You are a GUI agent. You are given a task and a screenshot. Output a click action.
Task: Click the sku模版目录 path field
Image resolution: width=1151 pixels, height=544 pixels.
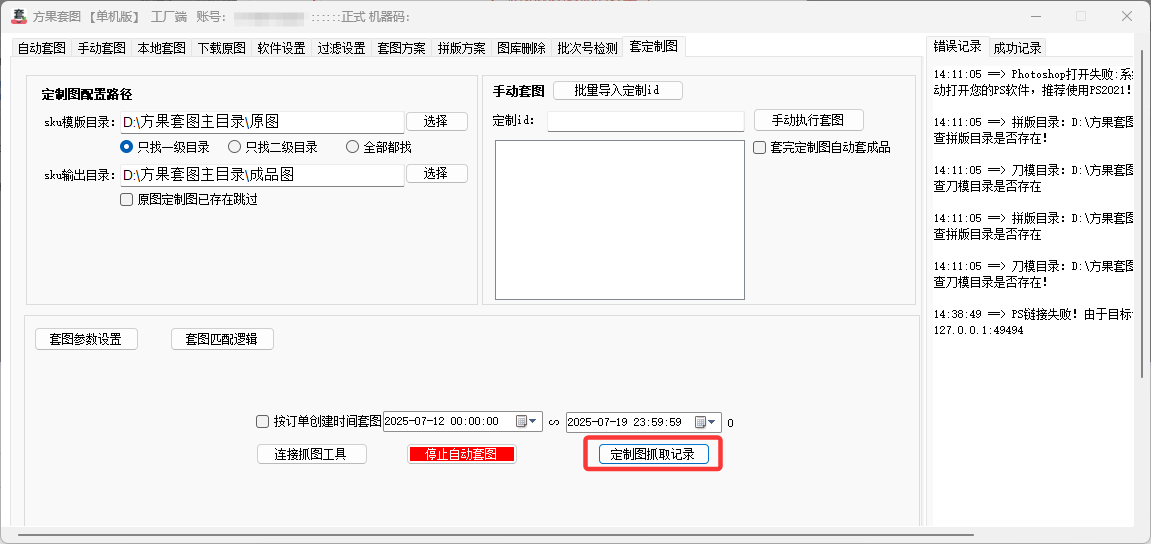262,122
